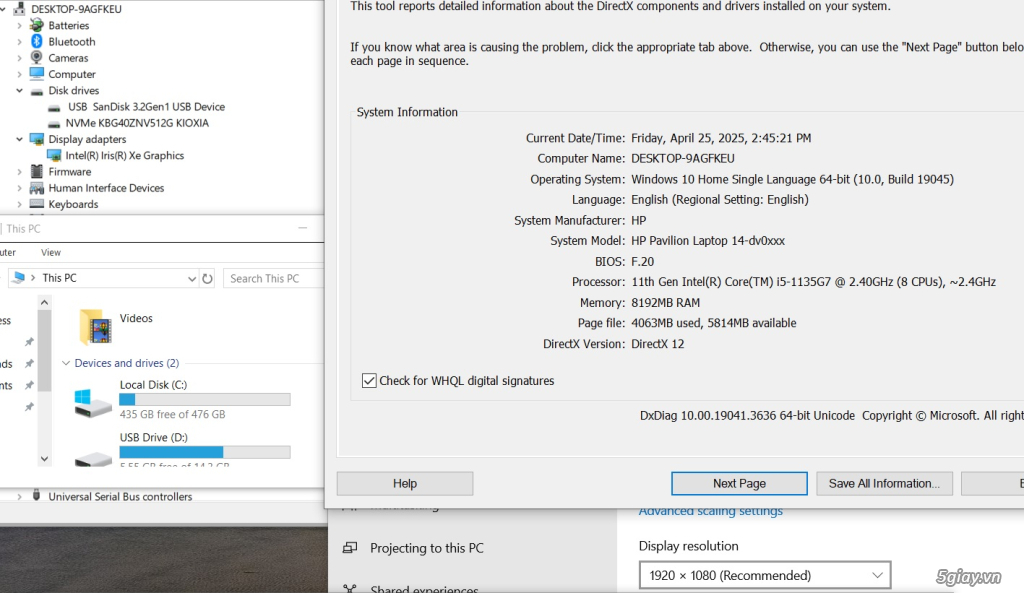Click Projecting to this PC icon in Settings
The image size is (1024, 593).
pyautogui.click(x=350, y=548)
